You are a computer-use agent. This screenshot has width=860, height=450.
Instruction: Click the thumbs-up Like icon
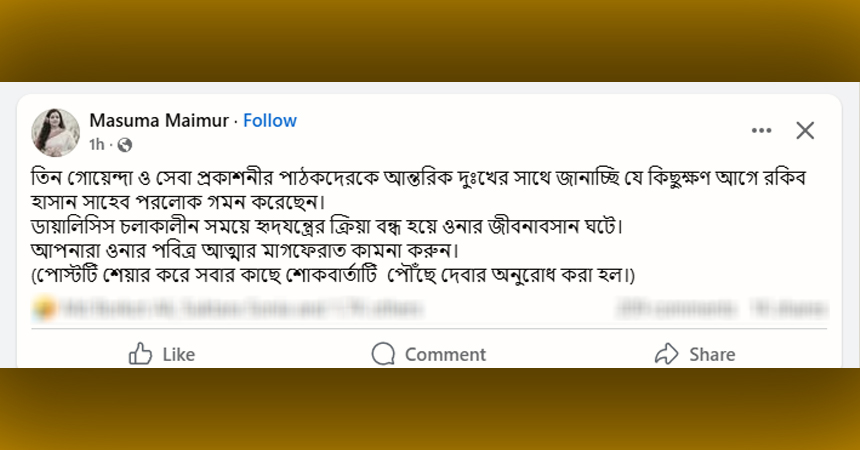(x=140, y=354)
